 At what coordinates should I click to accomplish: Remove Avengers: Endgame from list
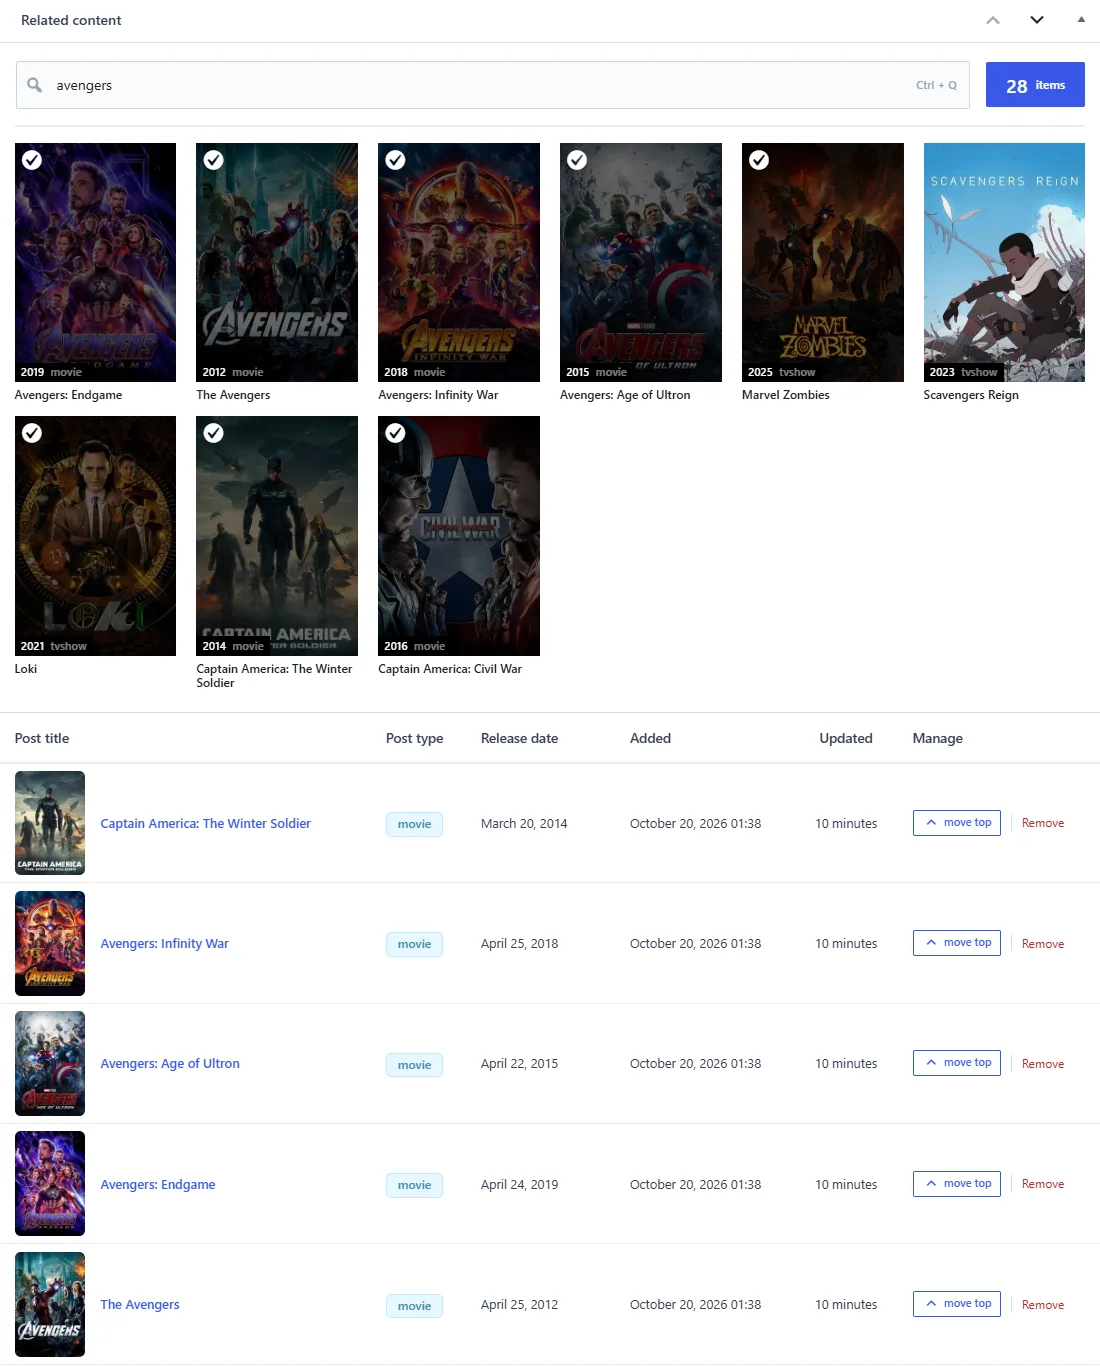click(x=1043, y=1184)
